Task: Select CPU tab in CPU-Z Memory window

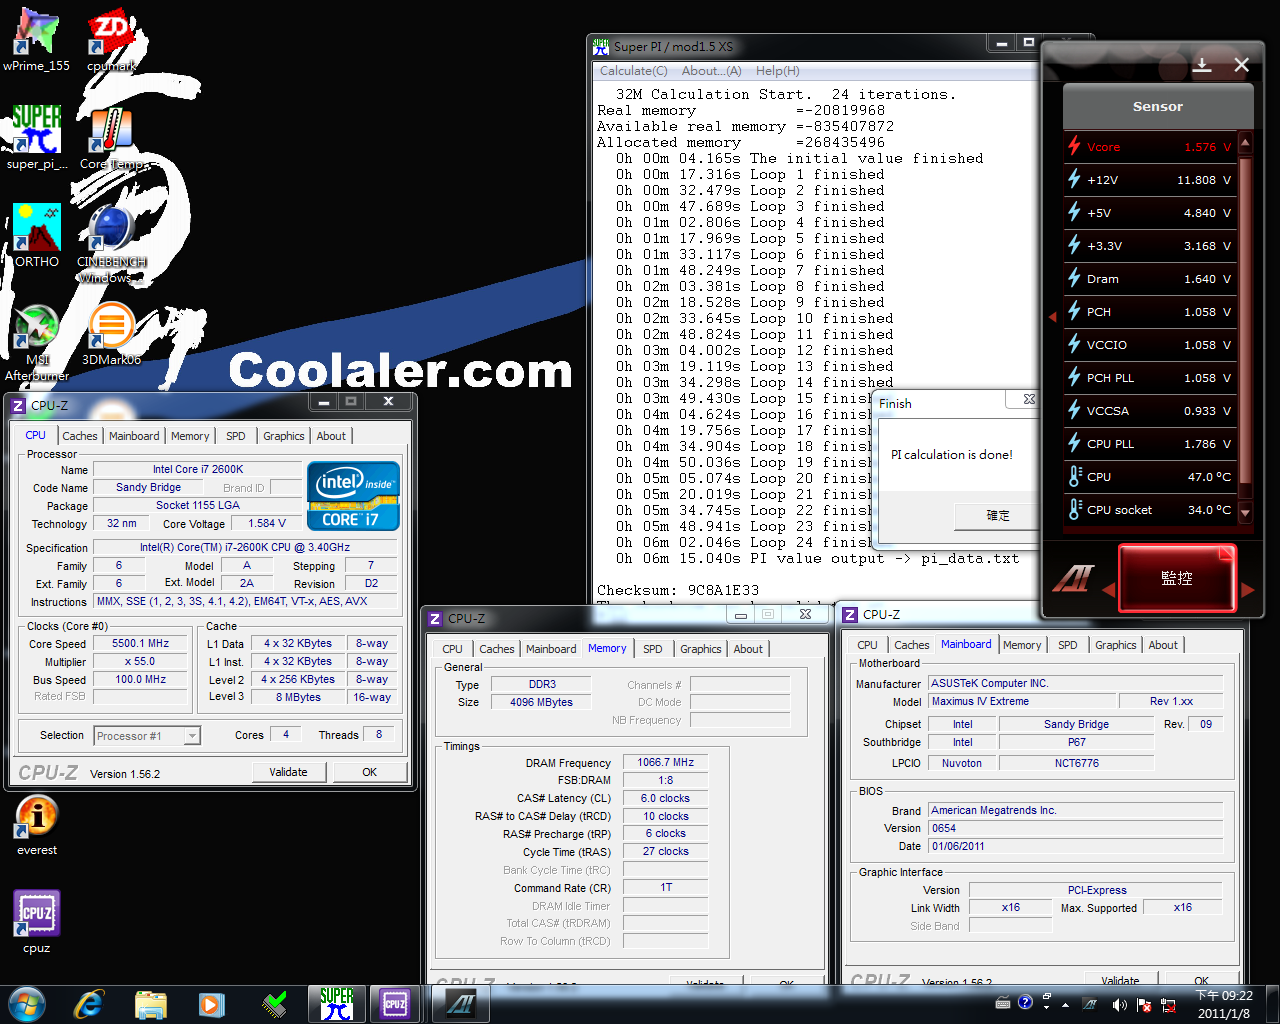Action: (453, 649)
